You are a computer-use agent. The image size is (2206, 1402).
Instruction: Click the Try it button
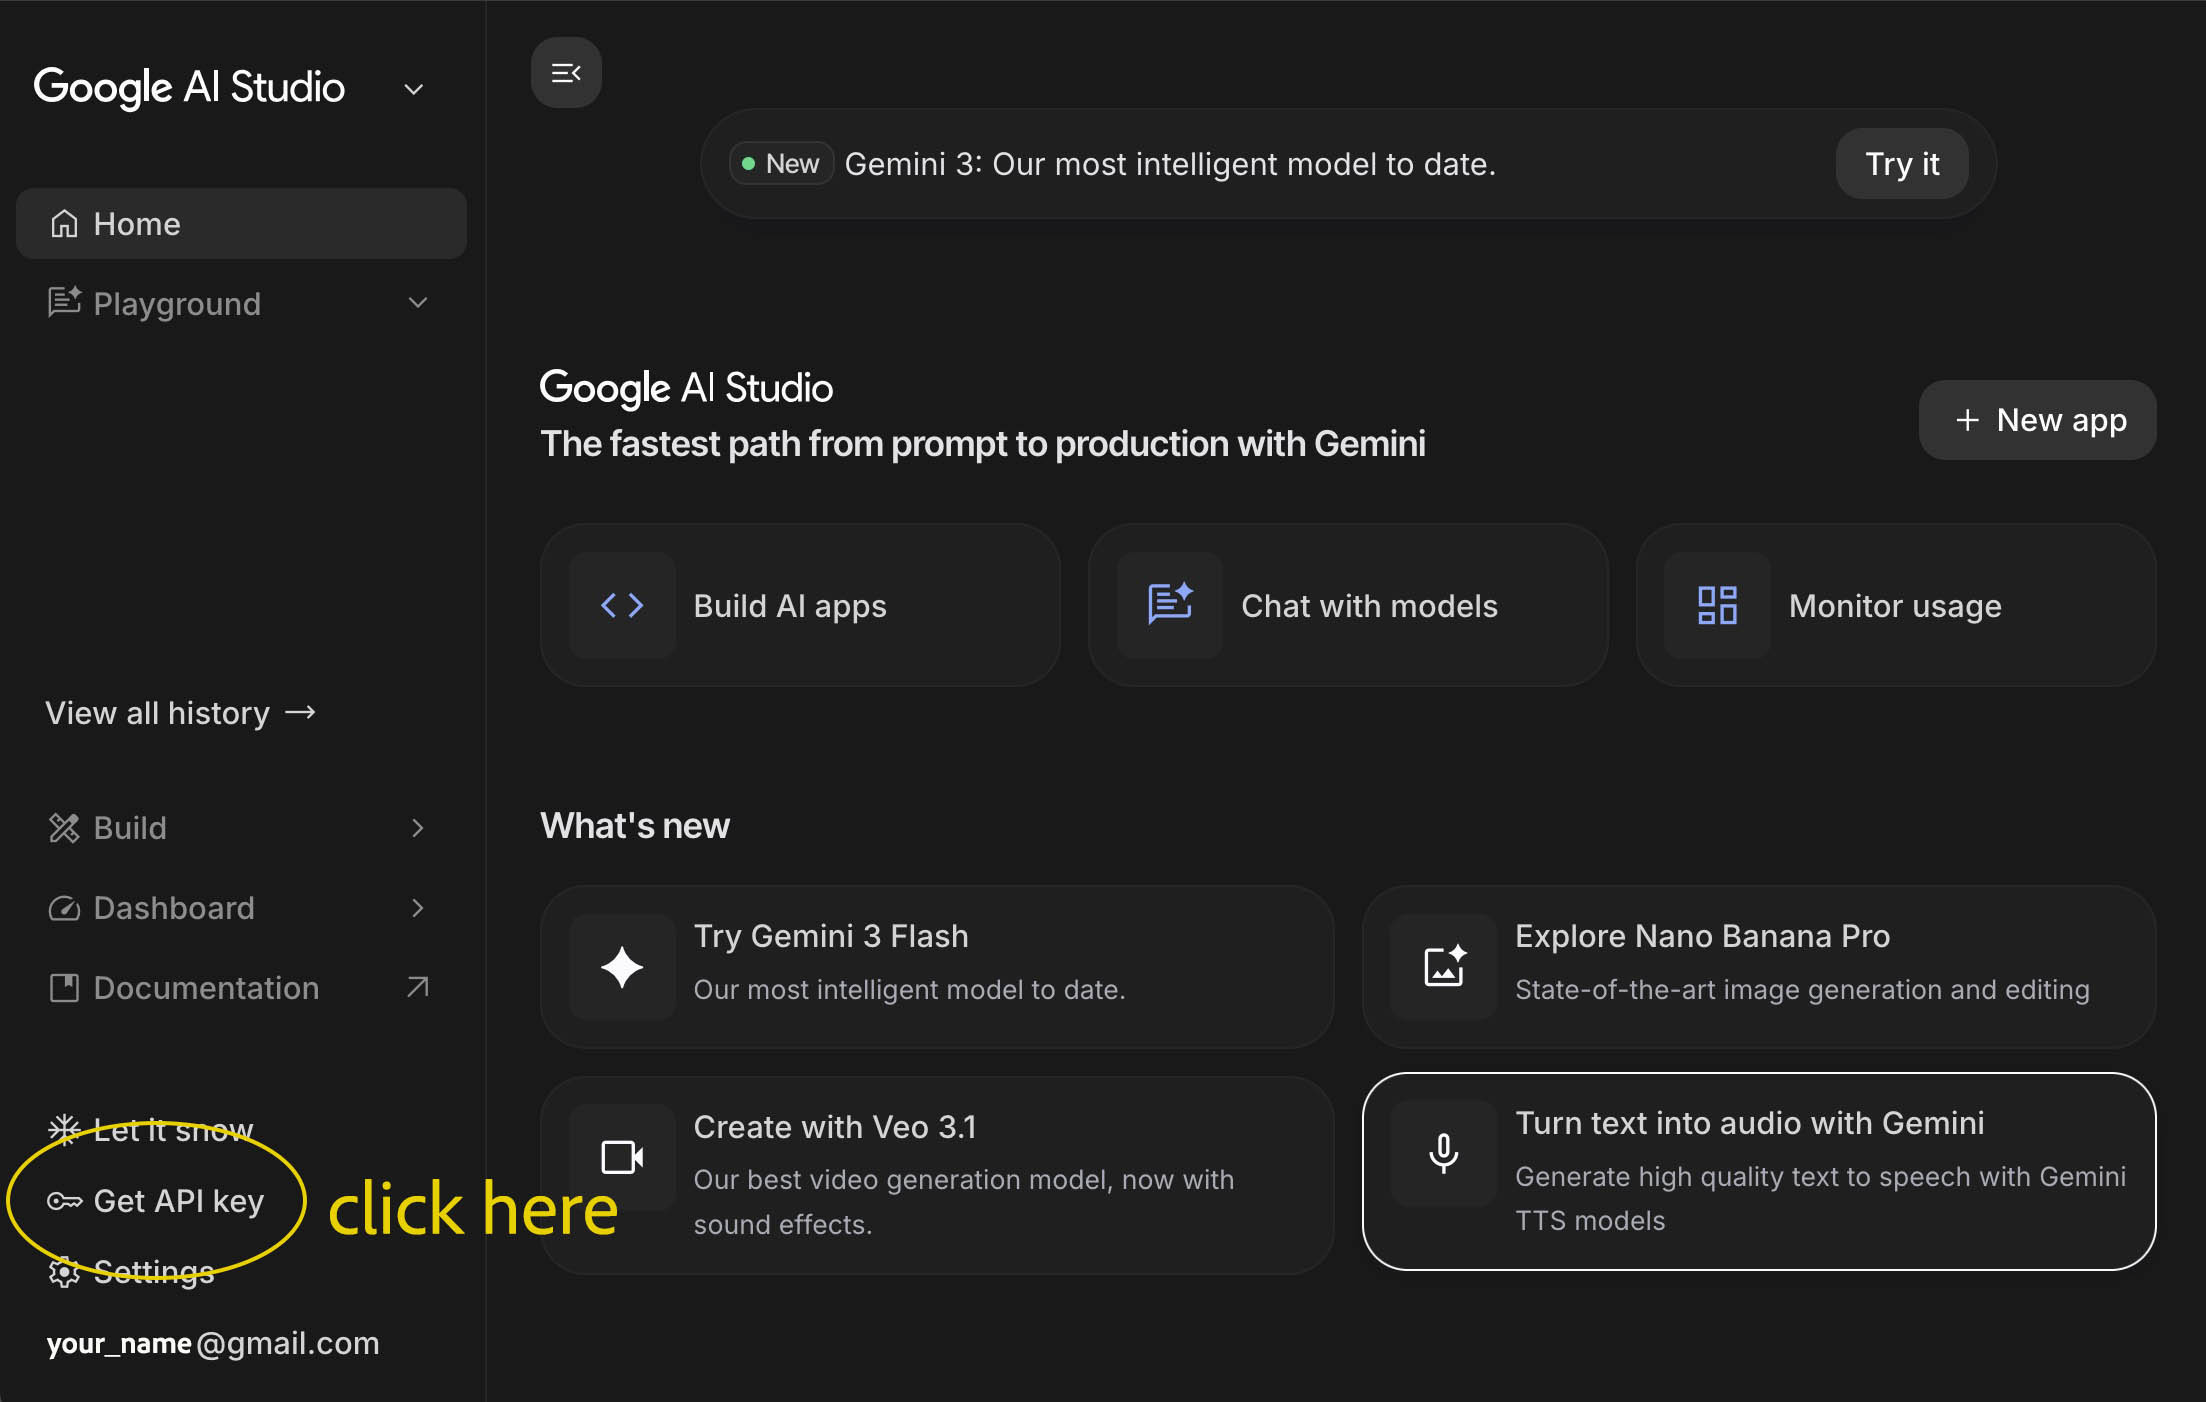[x=1902, y=163]
